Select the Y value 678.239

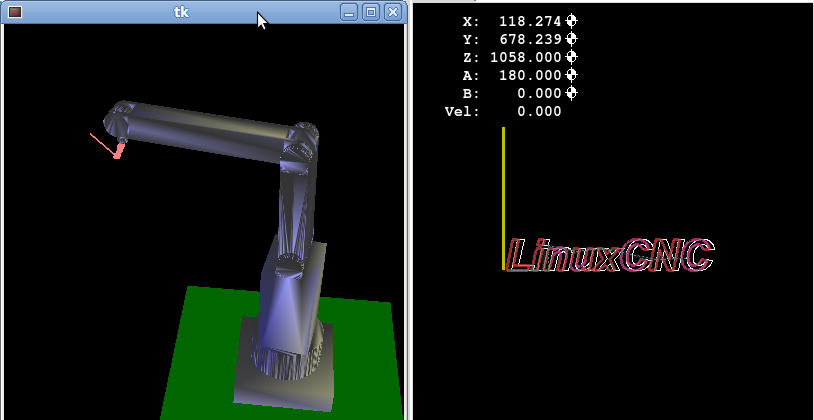tap(530, 39)
